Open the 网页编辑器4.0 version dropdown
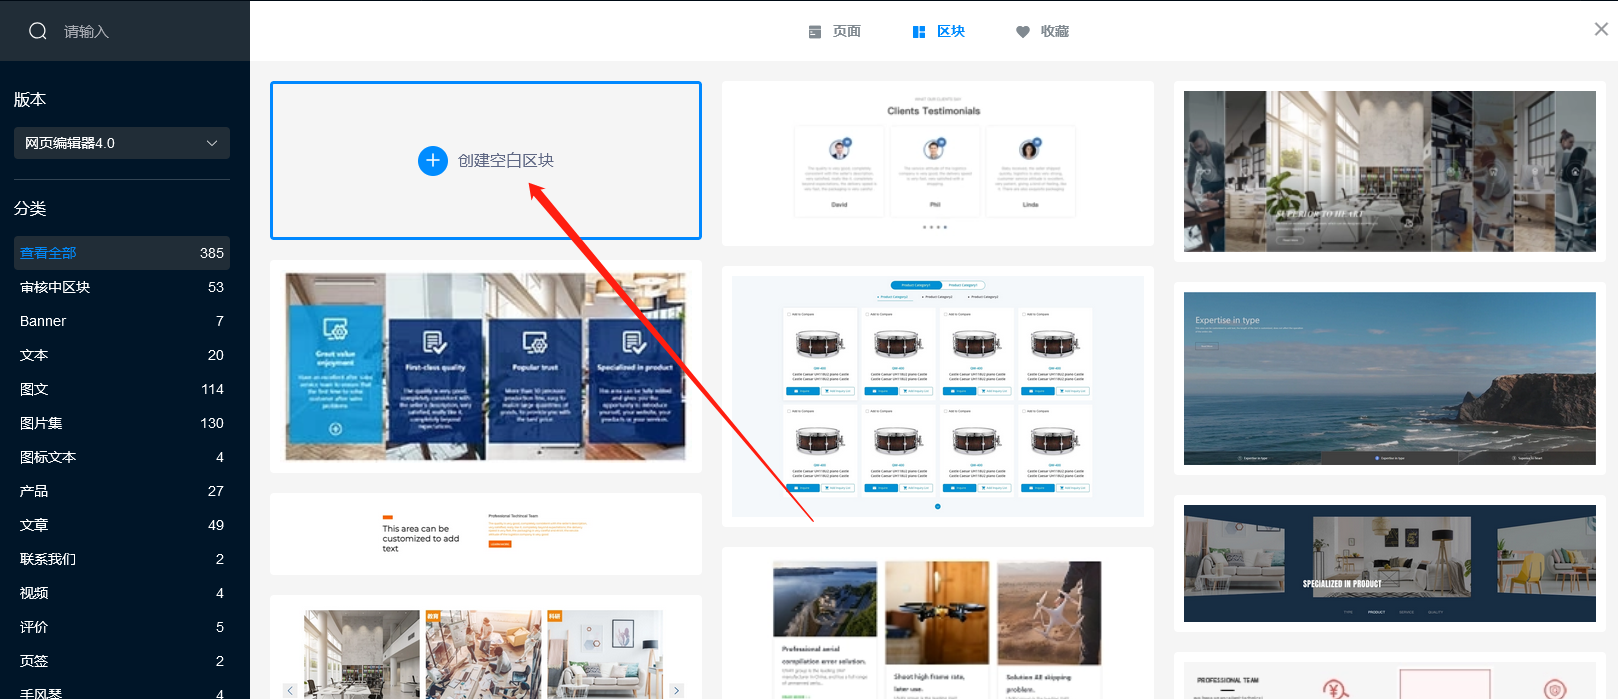This screenshot has height=699, width=1618. [x=122, y=143]
